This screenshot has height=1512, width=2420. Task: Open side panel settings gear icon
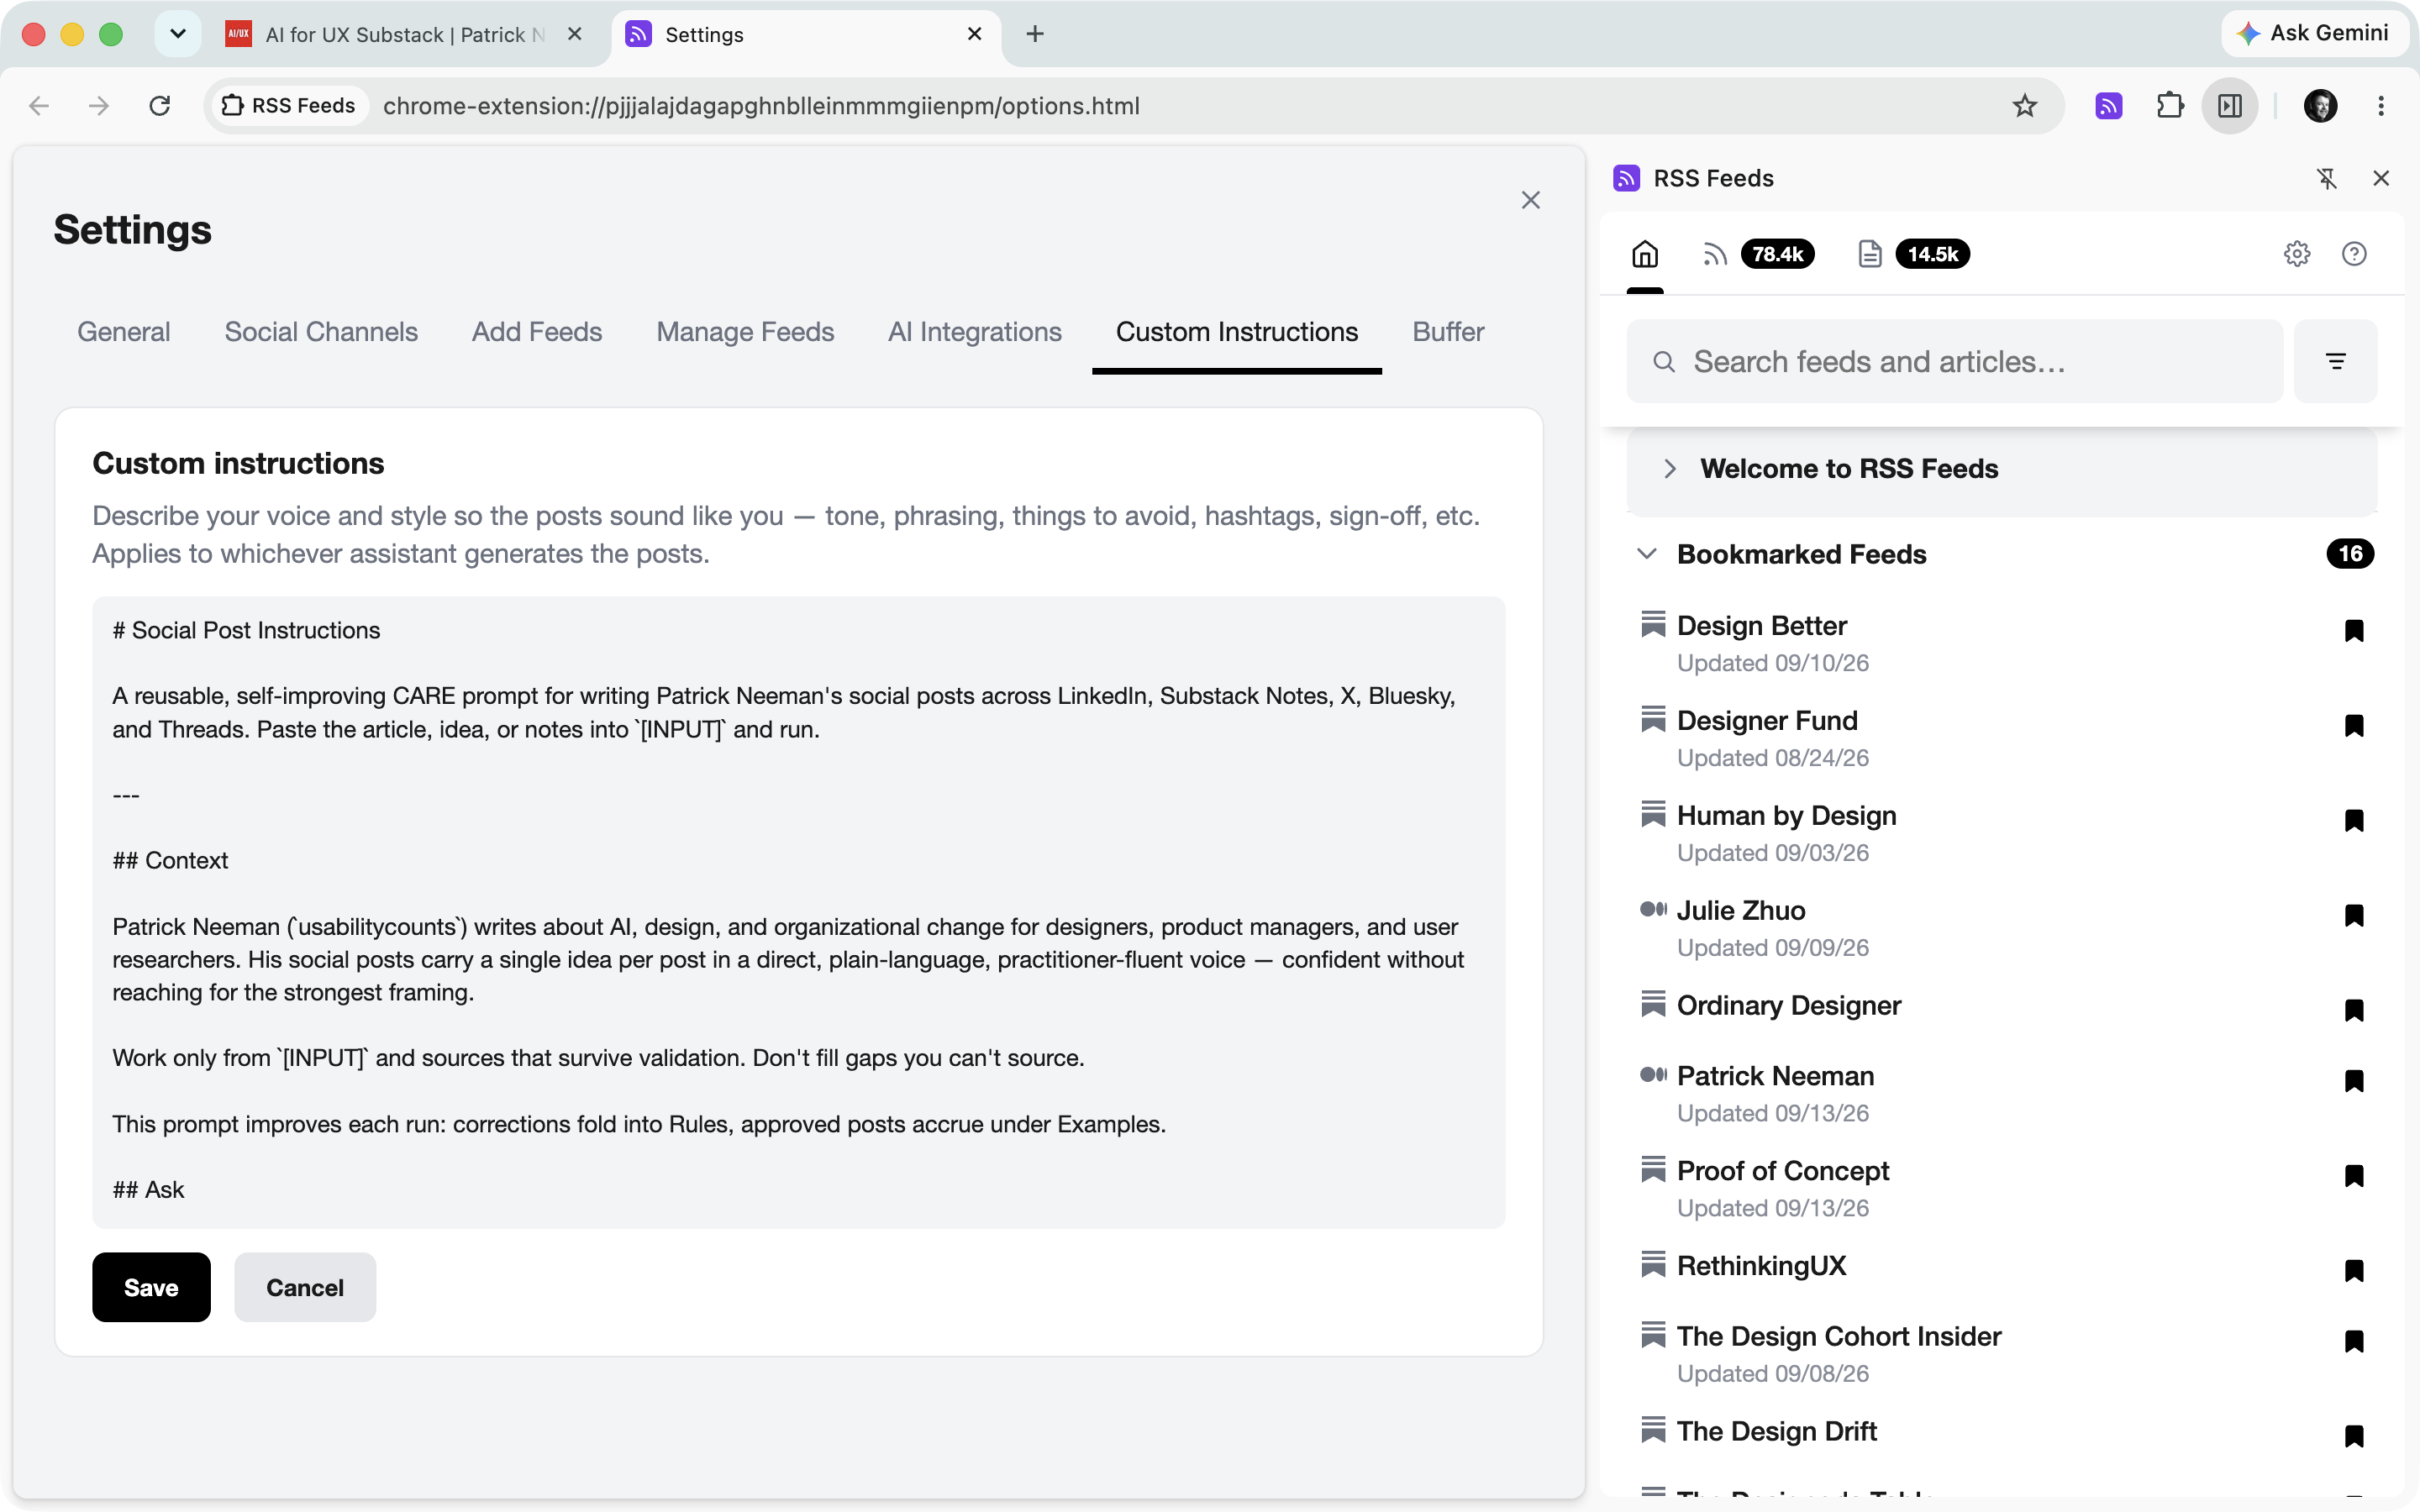tap(2297, 254)
